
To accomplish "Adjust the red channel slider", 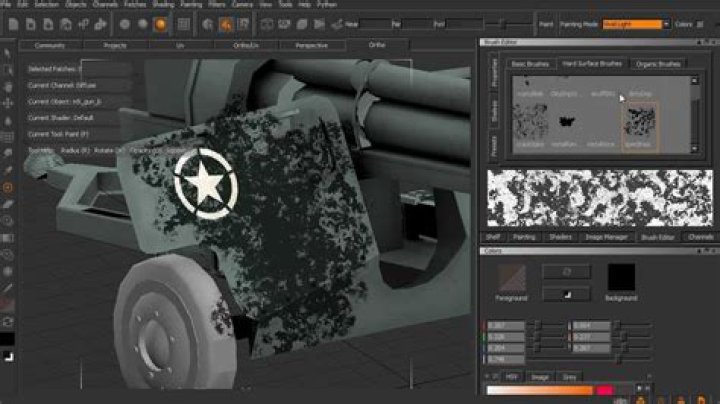I will [x=546, y=325].
